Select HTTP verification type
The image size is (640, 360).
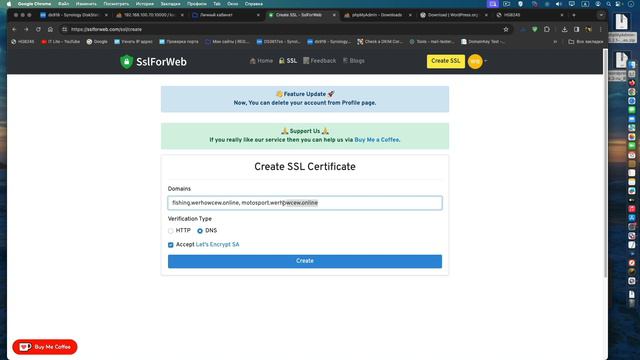[x=171, y=231]
